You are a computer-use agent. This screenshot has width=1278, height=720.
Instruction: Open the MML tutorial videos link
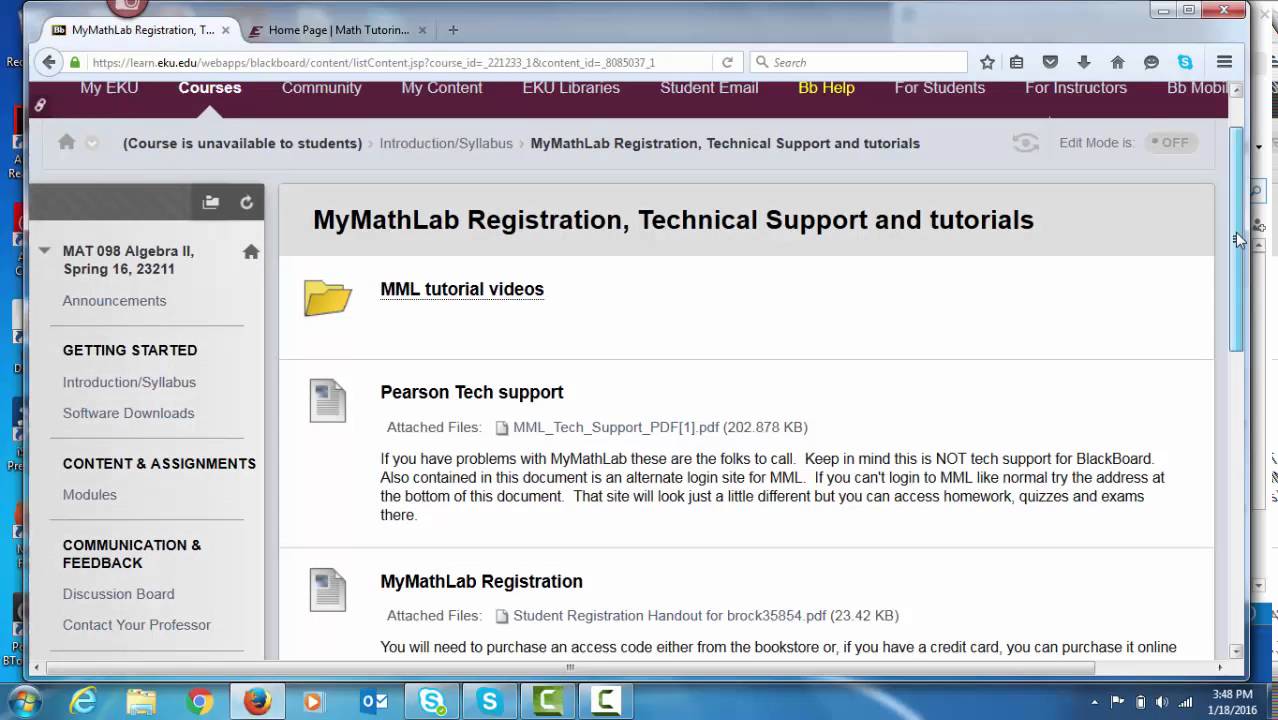(x=462, y=289)
